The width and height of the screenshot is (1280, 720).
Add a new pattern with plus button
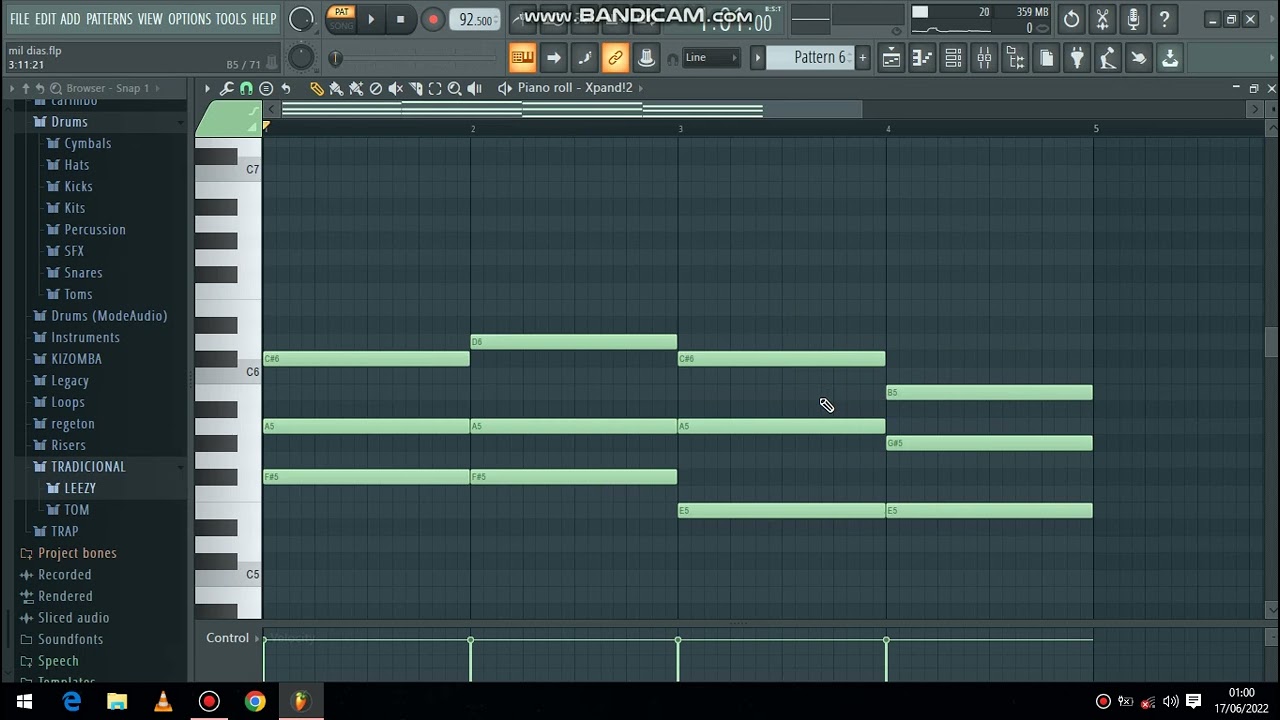coord(862,58)
